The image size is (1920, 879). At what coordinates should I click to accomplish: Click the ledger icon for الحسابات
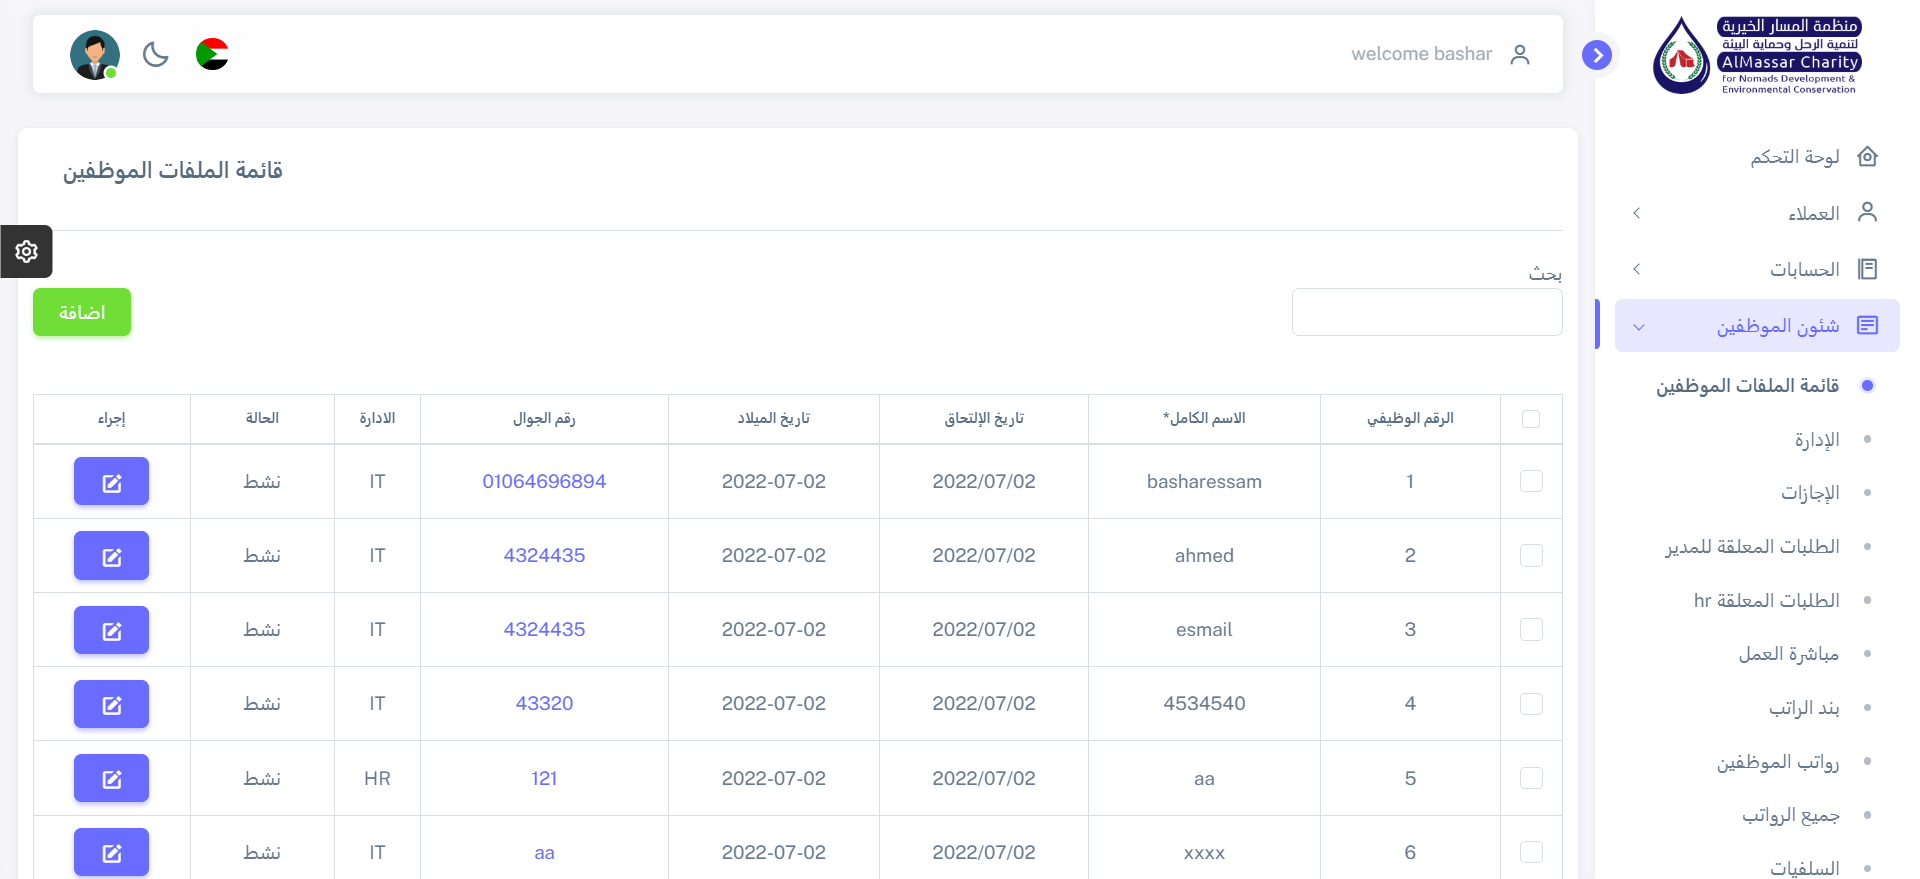[x=1867, y=269]
